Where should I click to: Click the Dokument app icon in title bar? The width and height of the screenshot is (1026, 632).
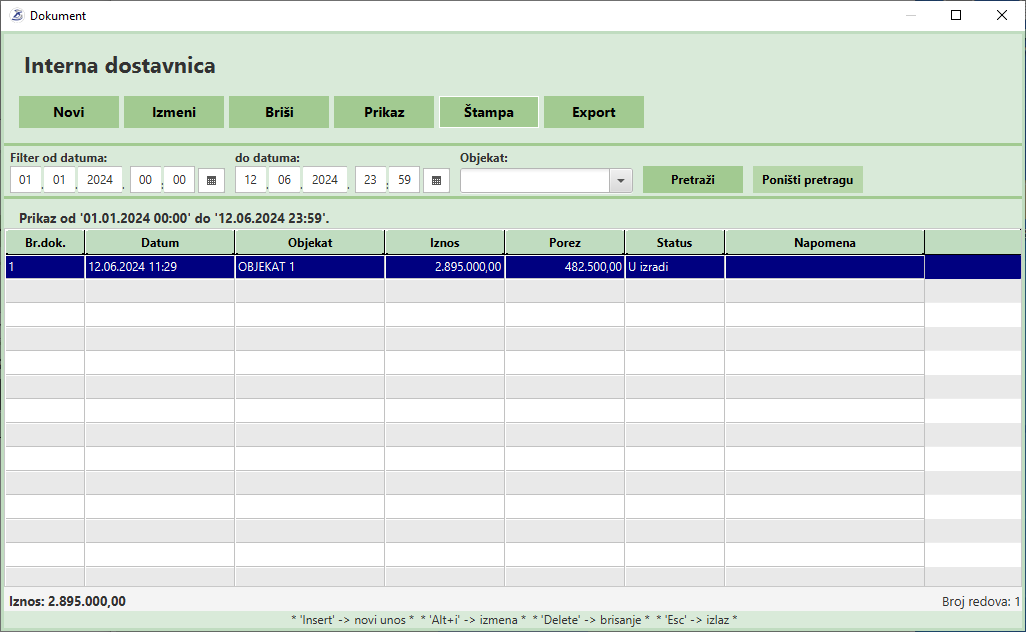tap(16, 15)
